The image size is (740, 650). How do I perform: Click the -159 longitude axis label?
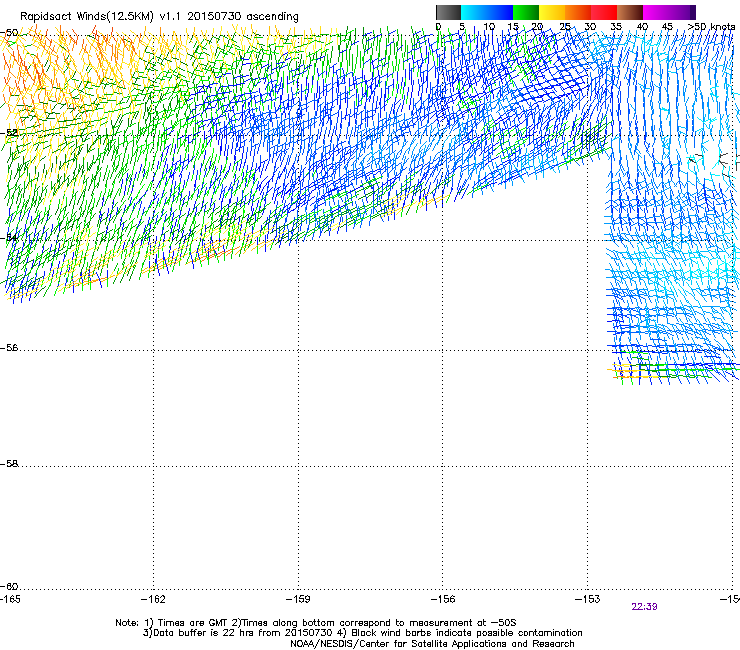pyautogui.click(x=298, y=599)
